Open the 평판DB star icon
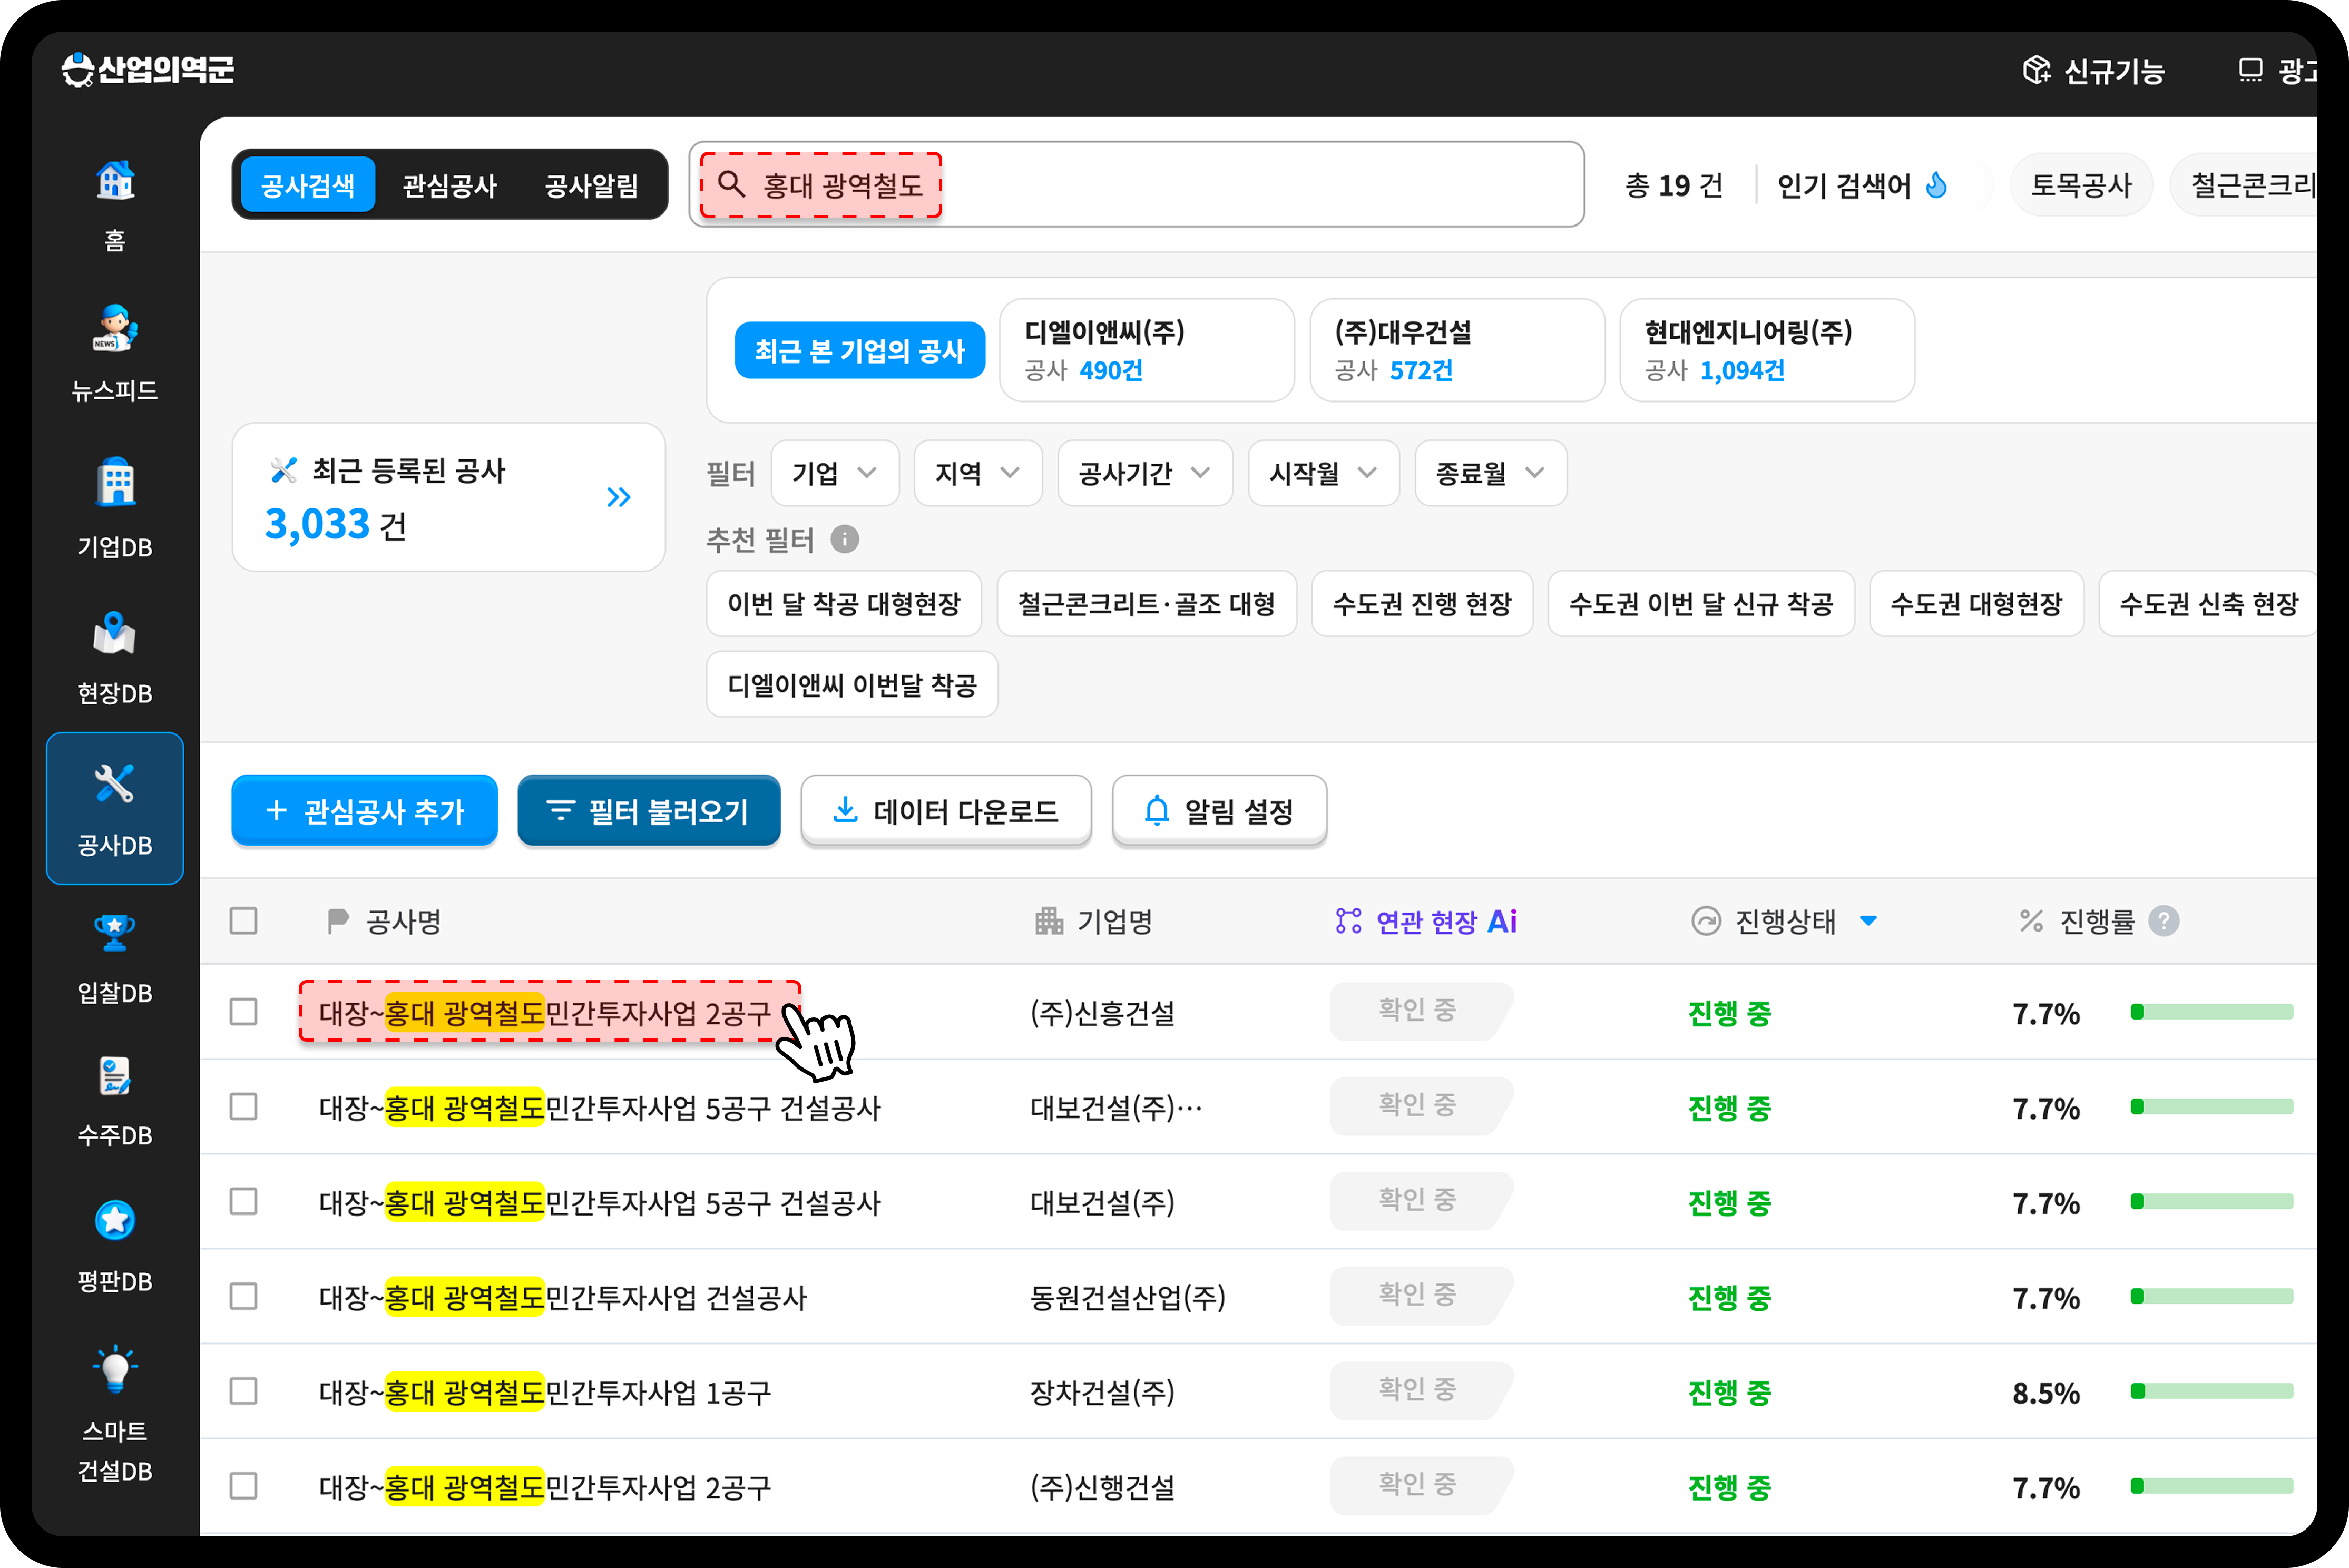The image size is (2349, 1568). point(115,1220)
